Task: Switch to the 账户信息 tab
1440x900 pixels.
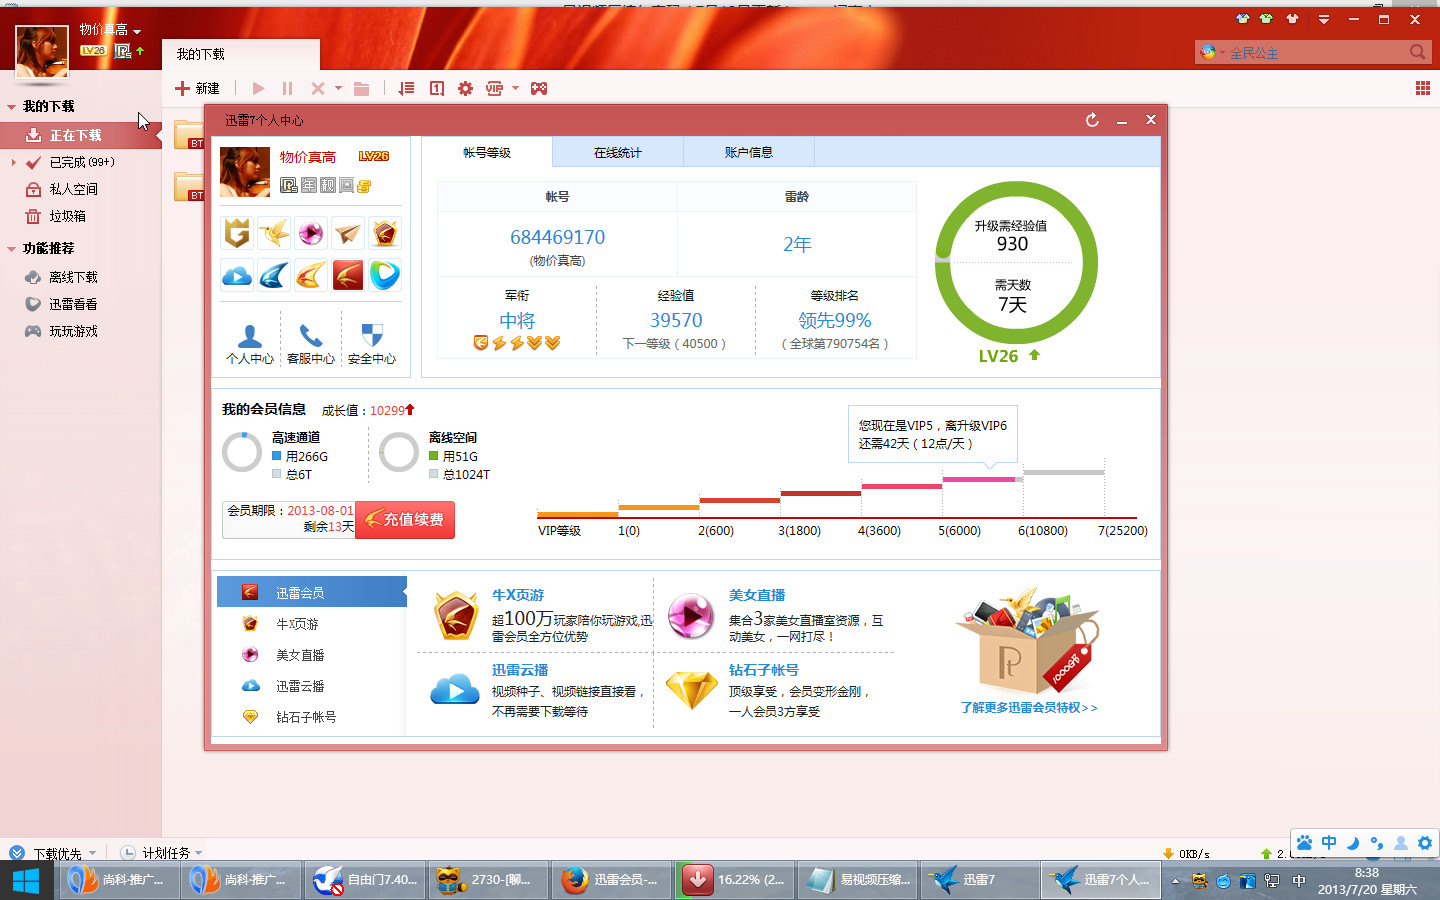Action: (749, 153)
